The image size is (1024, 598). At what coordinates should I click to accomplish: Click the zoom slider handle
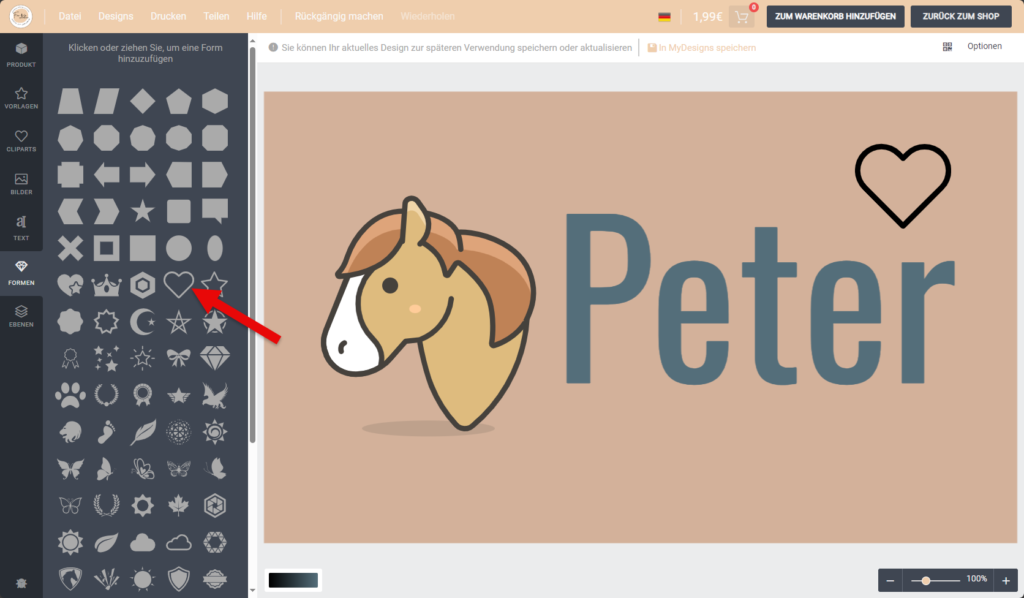[927, 580]
